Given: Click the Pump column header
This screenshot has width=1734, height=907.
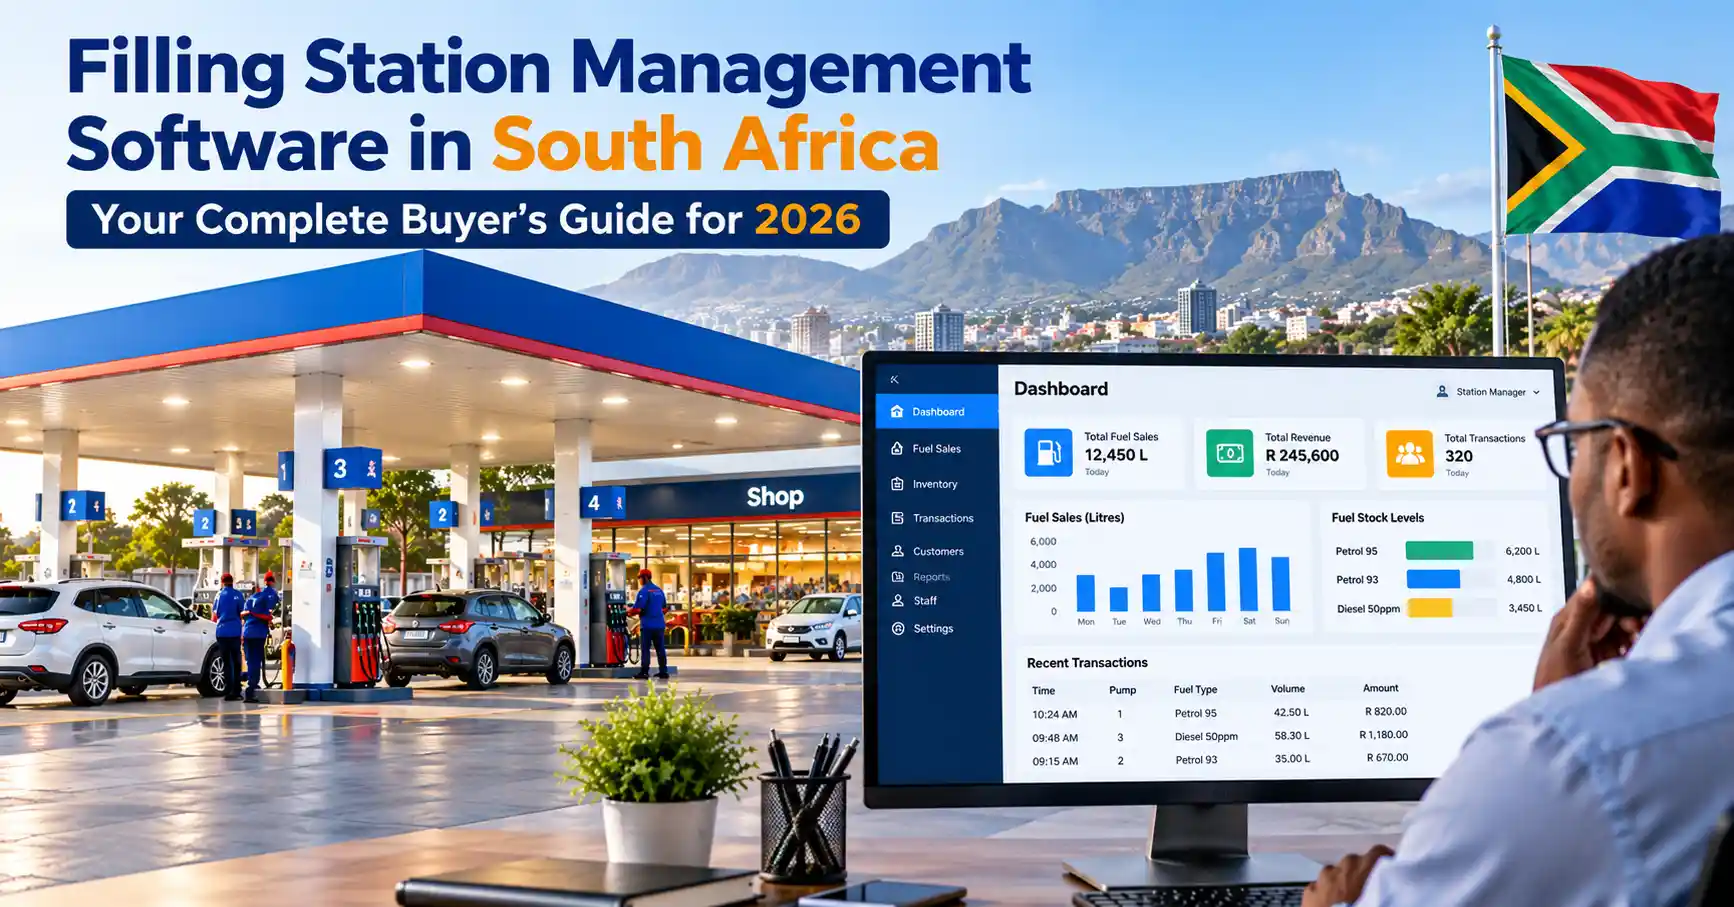Looking at the screenshot, I should coord(1122,690).
